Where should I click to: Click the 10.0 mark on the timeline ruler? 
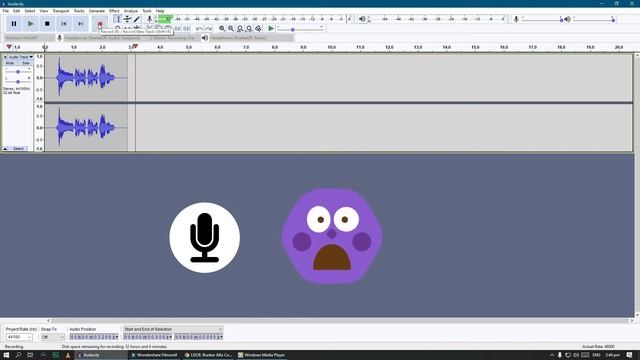tap(332, 47)
